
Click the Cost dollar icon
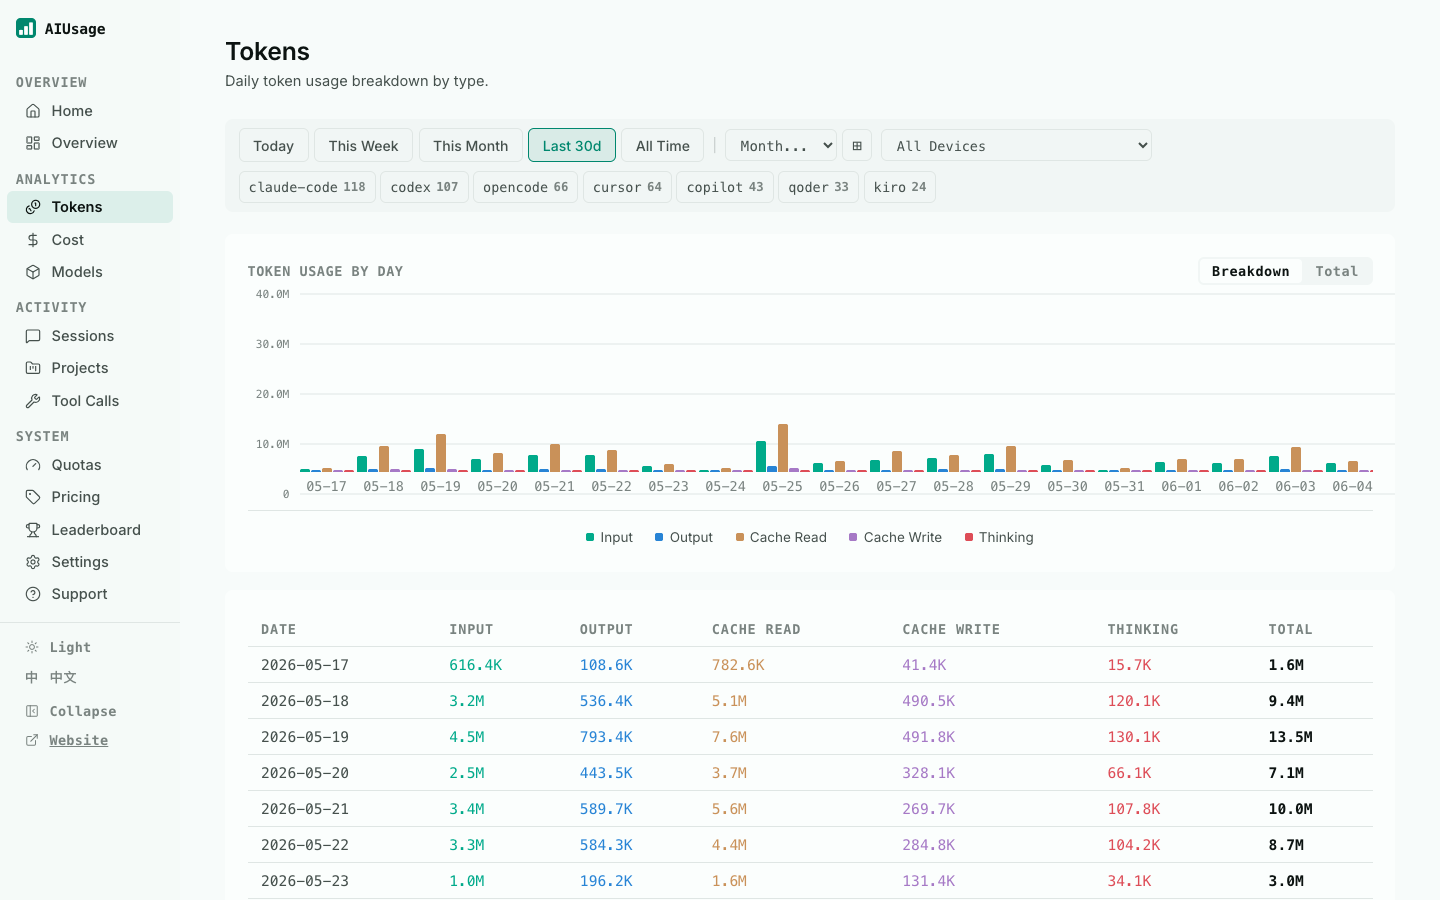coord(33,240)
